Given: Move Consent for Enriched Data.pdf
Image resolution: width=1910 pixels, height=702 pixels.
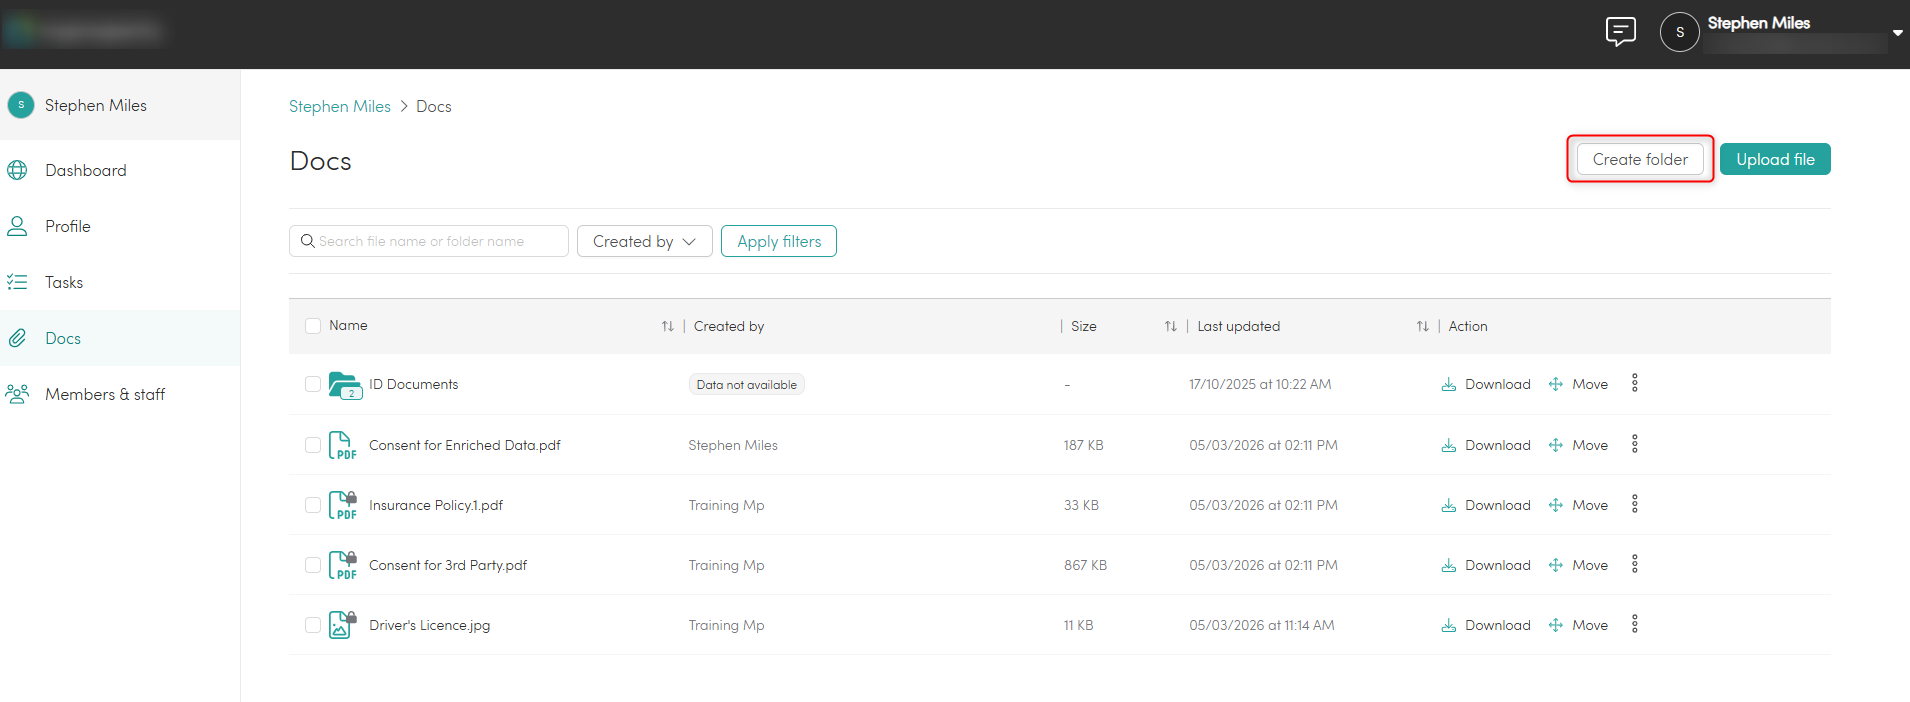Looking at the screenshot, I should point(1578,445).
